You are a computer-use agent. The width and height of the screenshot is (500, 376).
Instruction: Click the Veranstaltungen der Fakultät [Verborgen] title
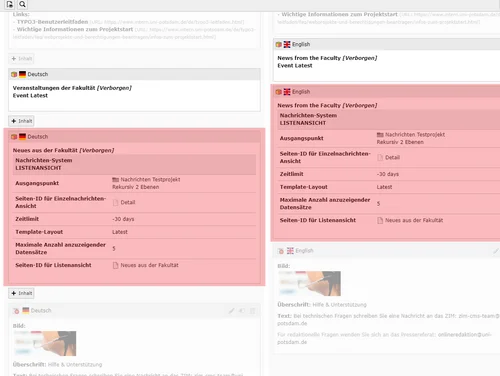pyautogui.click(x=72, y=88)
